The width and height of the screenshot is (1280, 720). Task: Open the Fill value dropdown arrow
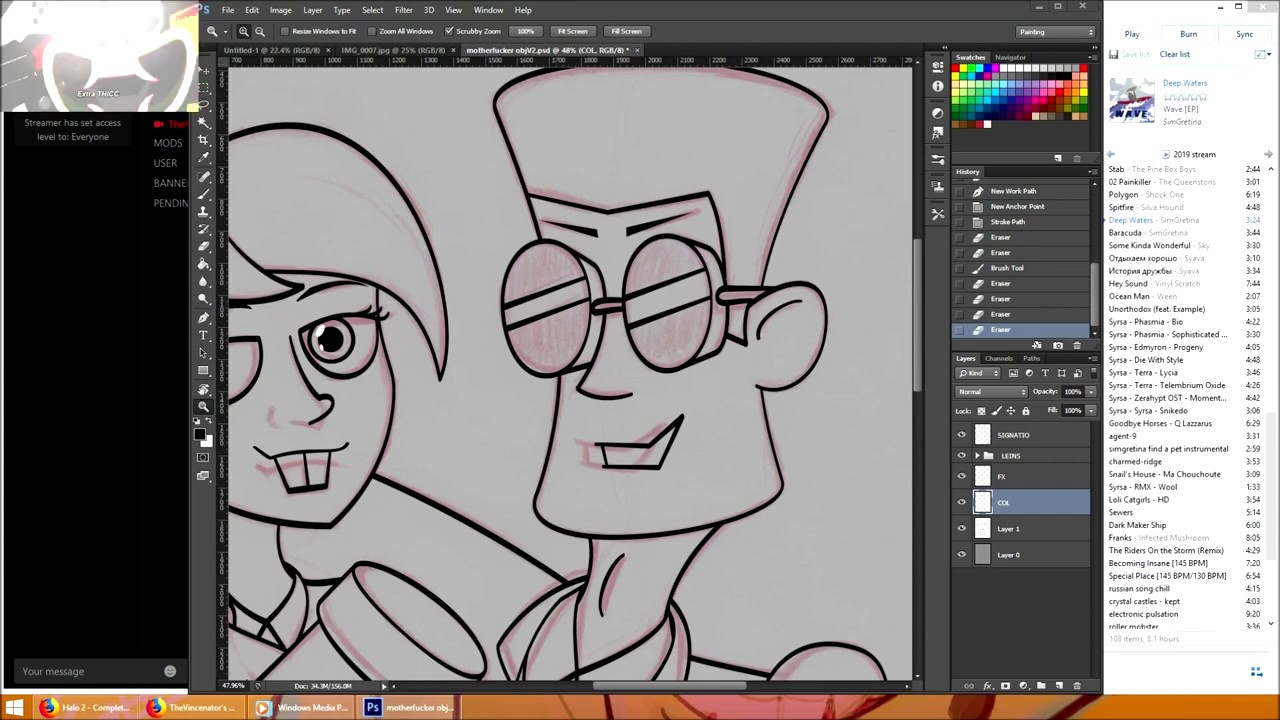click(x=1091, y=411)
